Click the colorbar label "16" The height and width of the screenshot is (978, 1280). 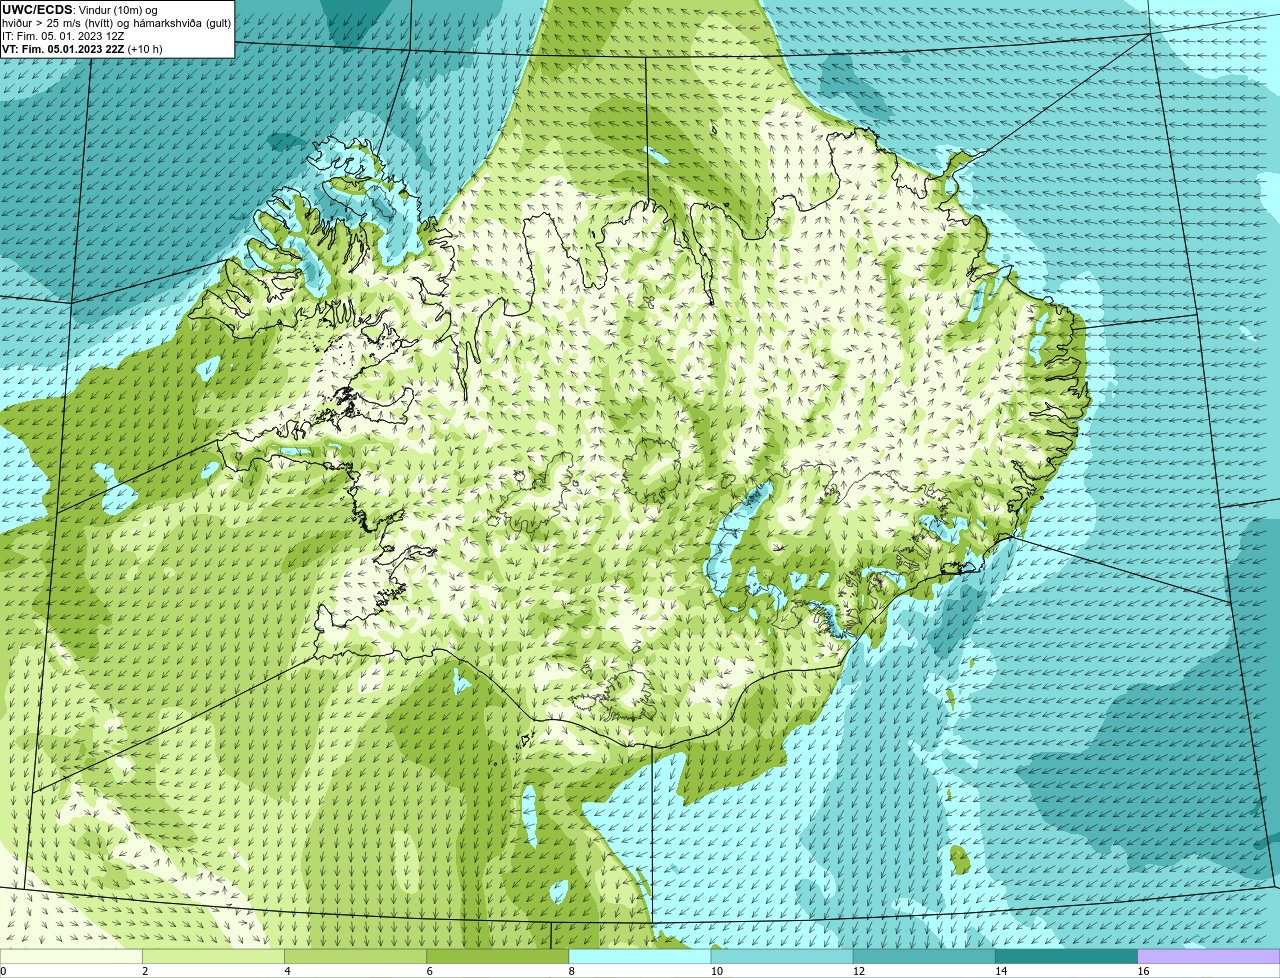point(1143,971)
